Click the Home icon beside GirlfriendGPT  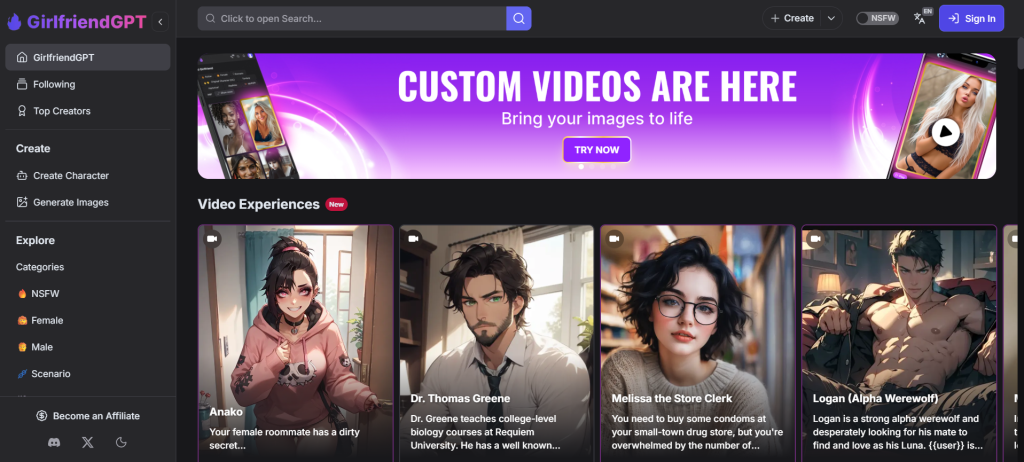[22, 58]
